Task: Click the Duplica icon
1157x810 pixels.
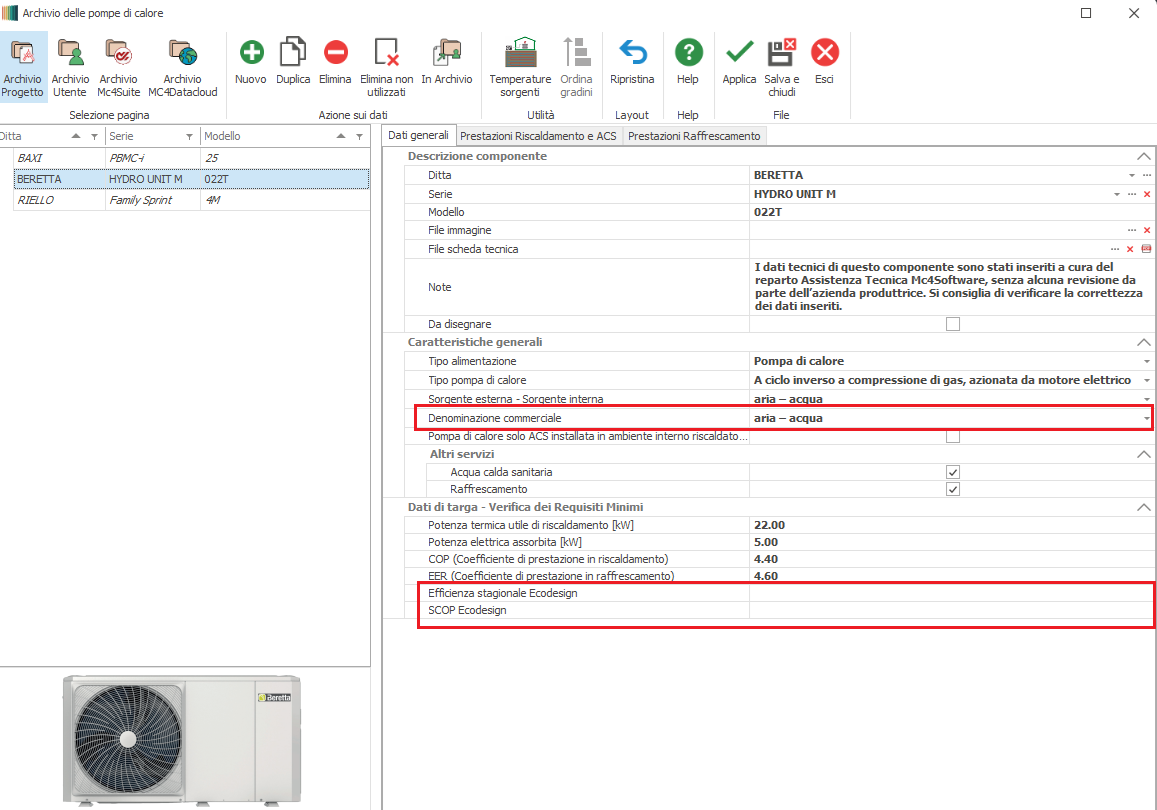Action: [293, 54]
